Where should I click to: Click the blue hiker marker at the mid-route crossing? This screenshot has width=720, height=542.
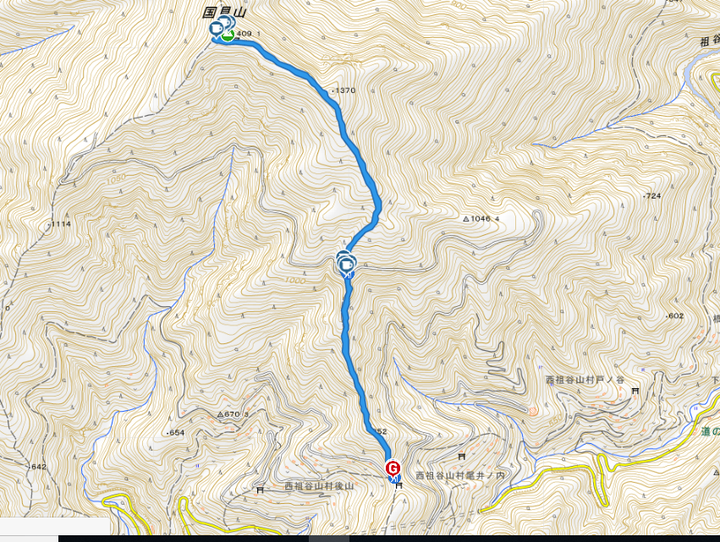349,275
